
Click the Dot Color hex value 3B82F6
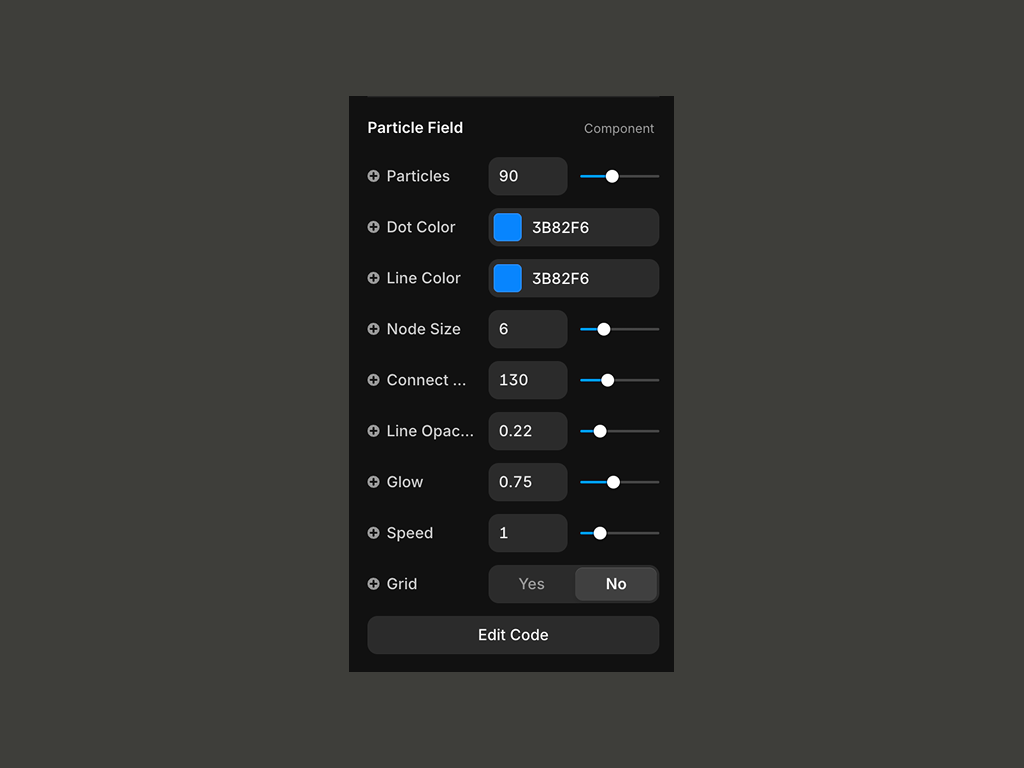click(x=560, y=228)
